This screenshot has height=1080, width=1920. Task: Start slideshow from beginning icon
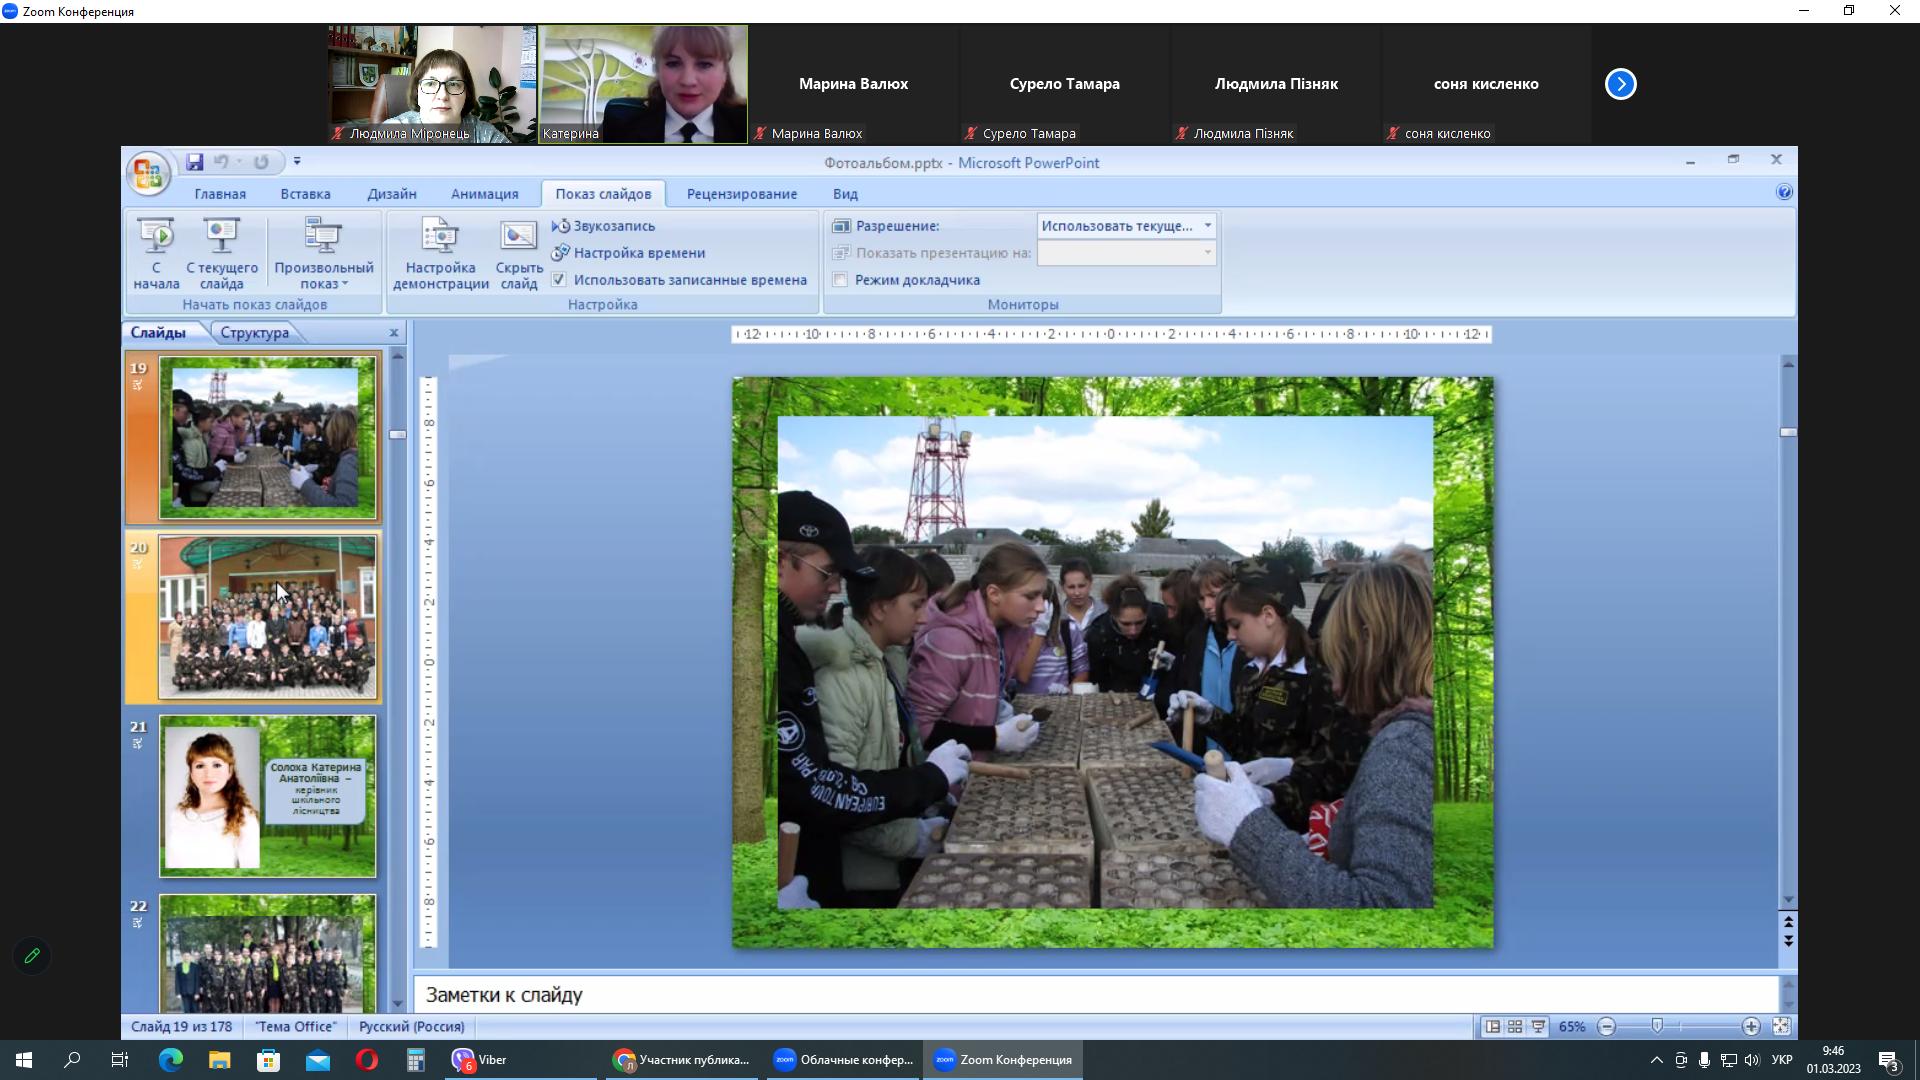tap(156, 237)
